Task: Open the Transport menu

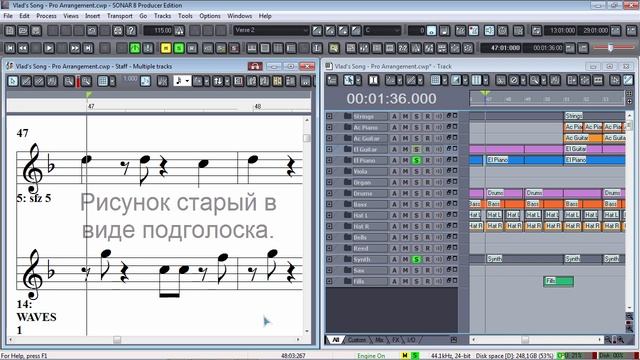Action: pyautogui.click(x=120, y=16)
